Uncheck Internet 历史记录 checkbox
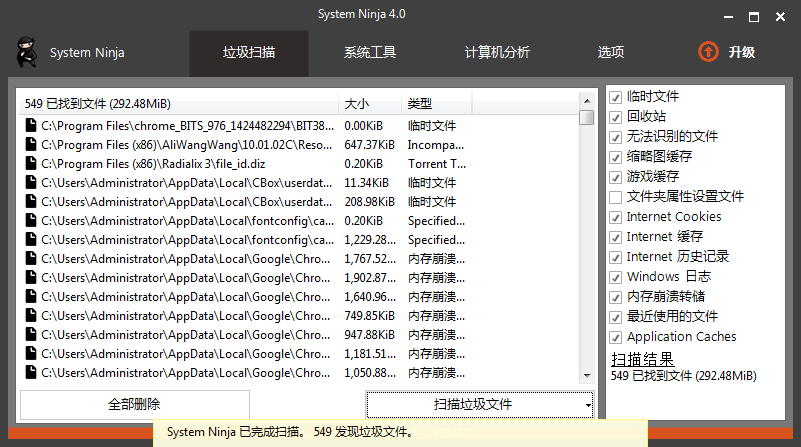This screenshot has width=801, height=447. click(x=616, y=257)
